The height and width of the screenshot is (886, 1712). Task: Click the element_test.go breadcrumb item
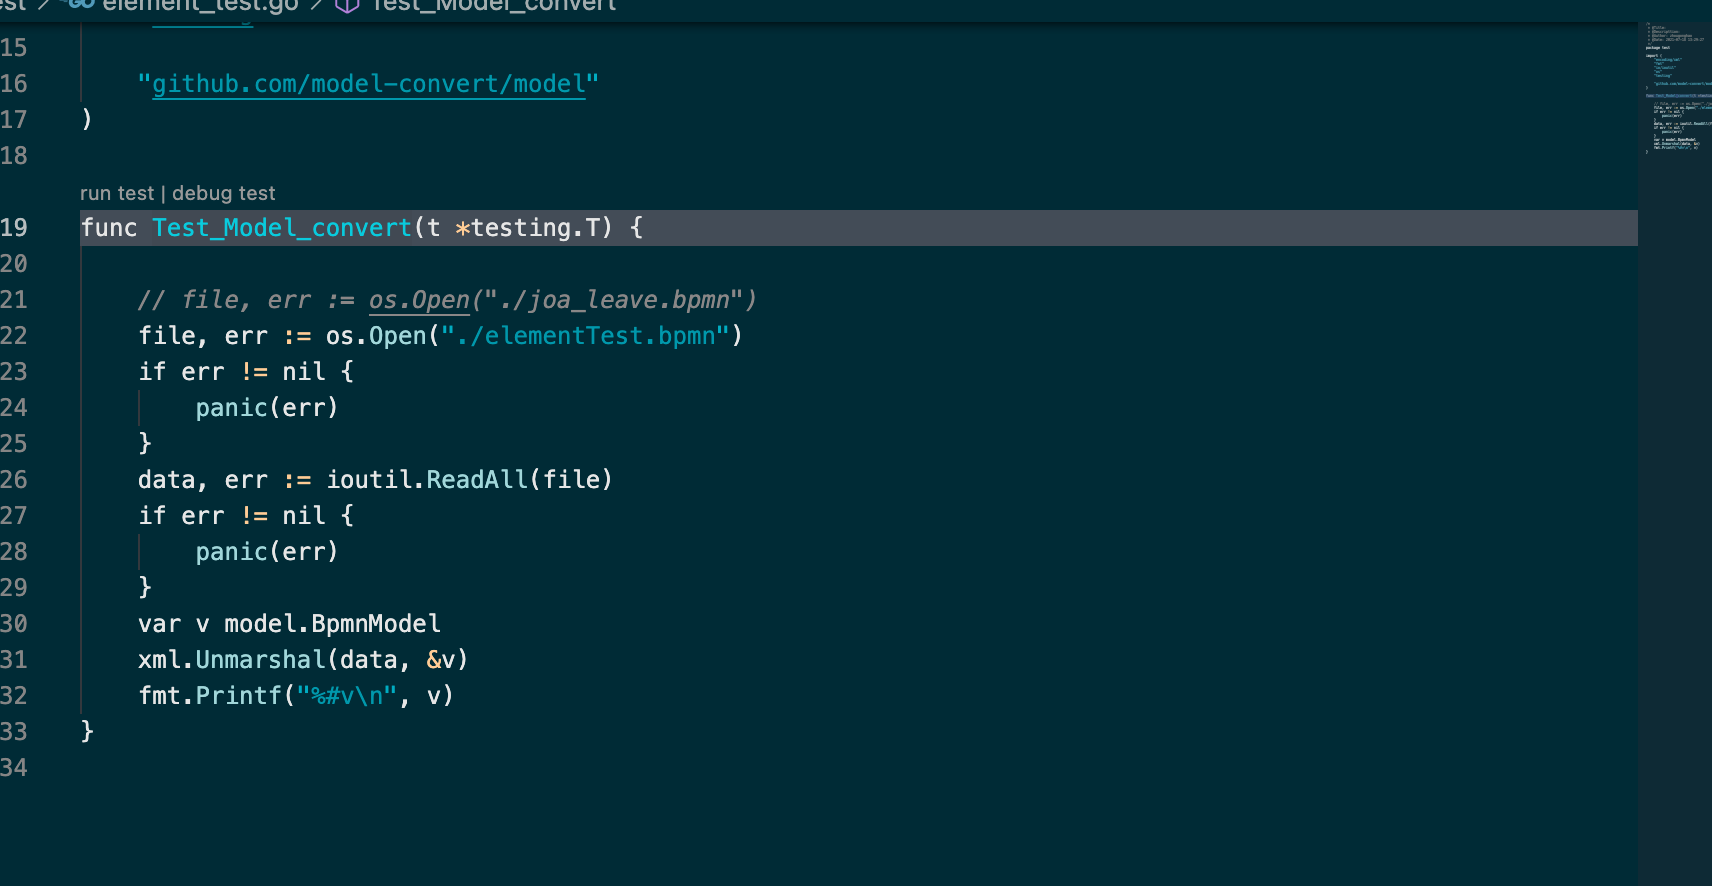200,6
